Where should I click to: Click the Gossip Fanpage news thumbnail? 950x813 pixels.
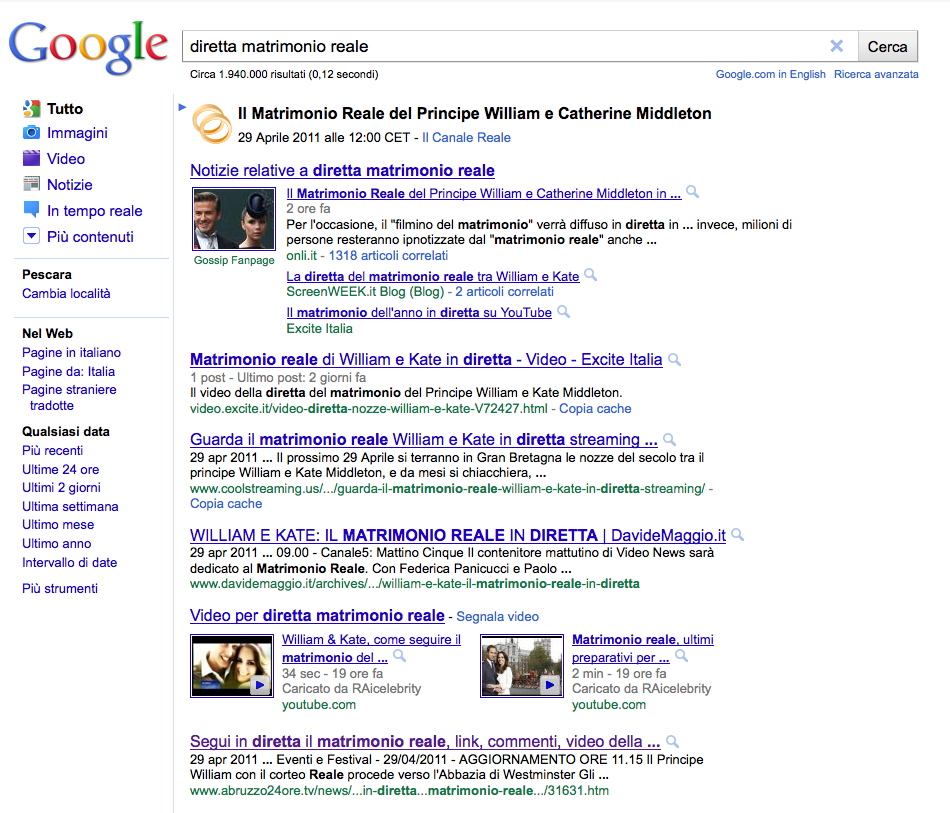234,218
